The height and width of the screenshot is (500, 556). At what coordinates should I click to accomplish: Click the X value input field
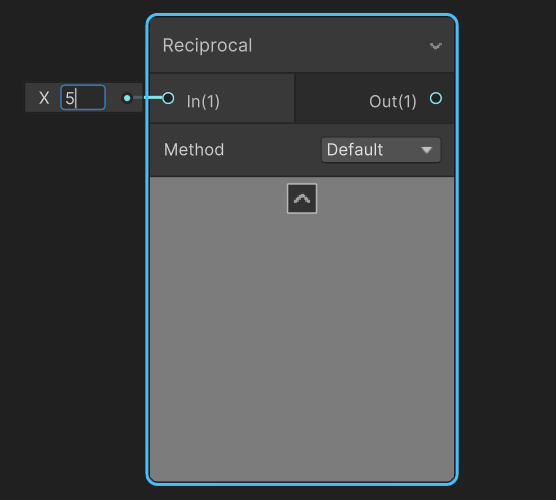83,98
